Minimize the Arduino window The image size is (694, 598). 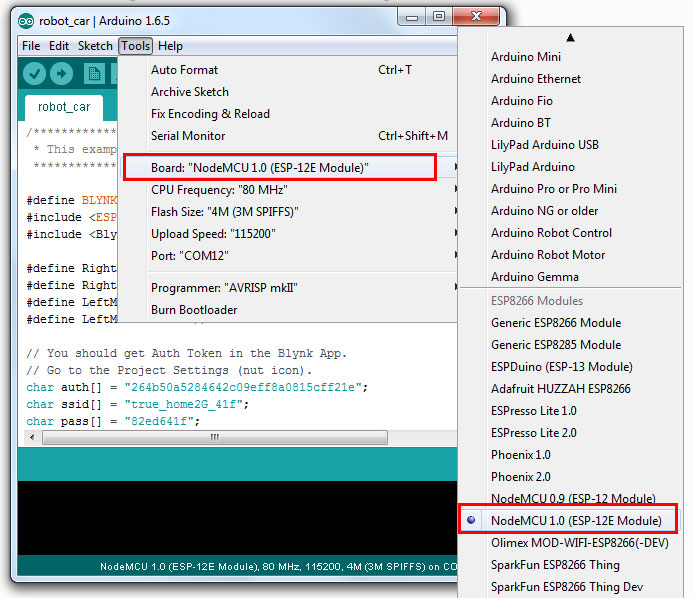(412, 18)
